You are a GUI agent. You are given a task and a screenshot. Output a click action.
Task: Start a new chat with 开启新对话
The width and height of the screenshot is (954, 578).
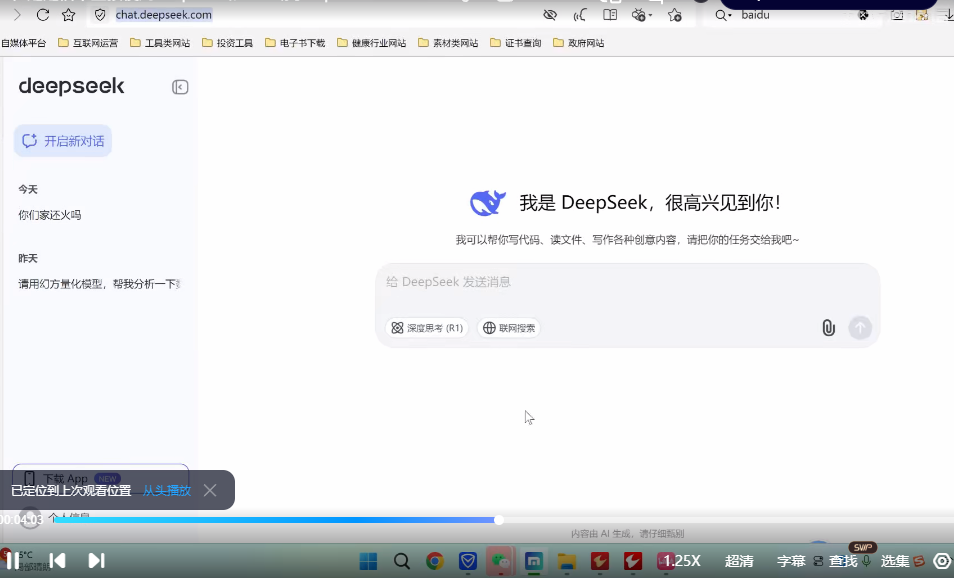point(63,141)
